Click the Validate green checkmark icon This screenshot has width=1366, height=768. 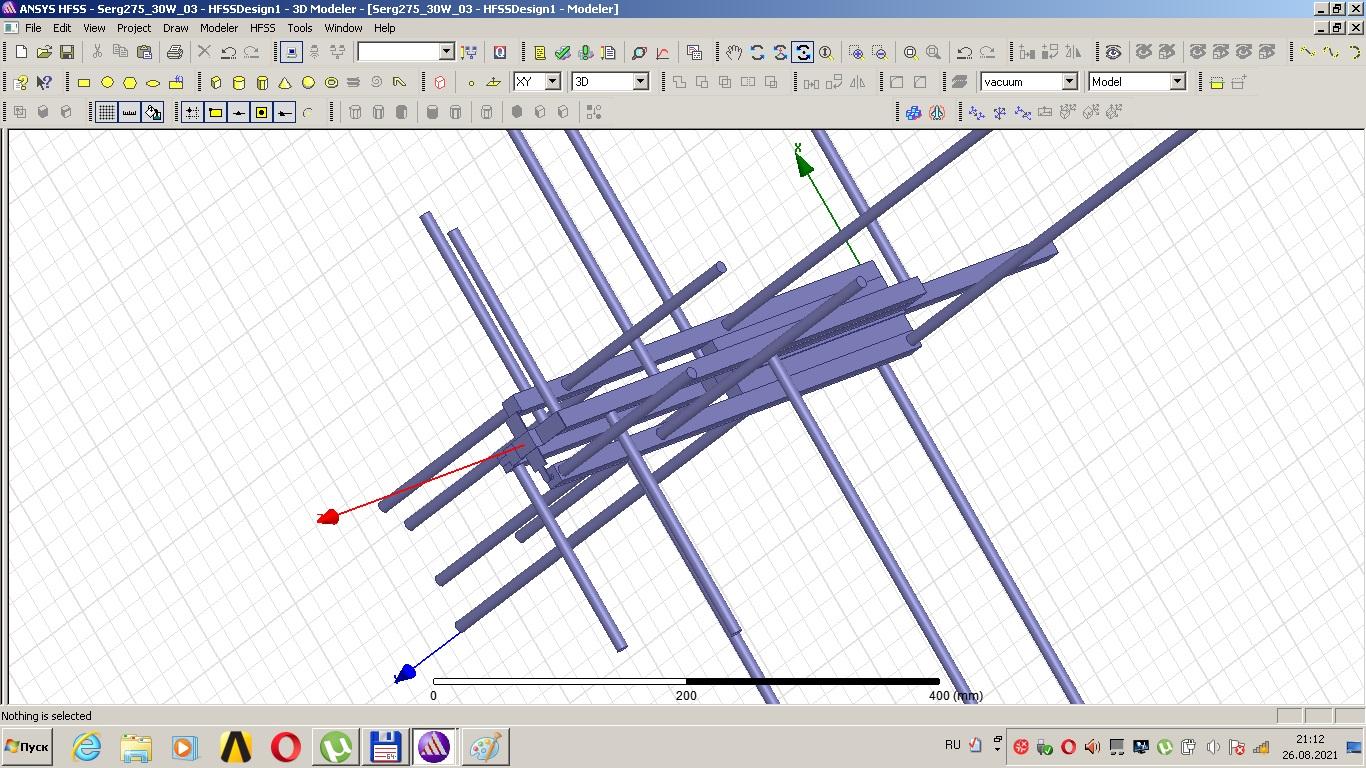[563, 53]
